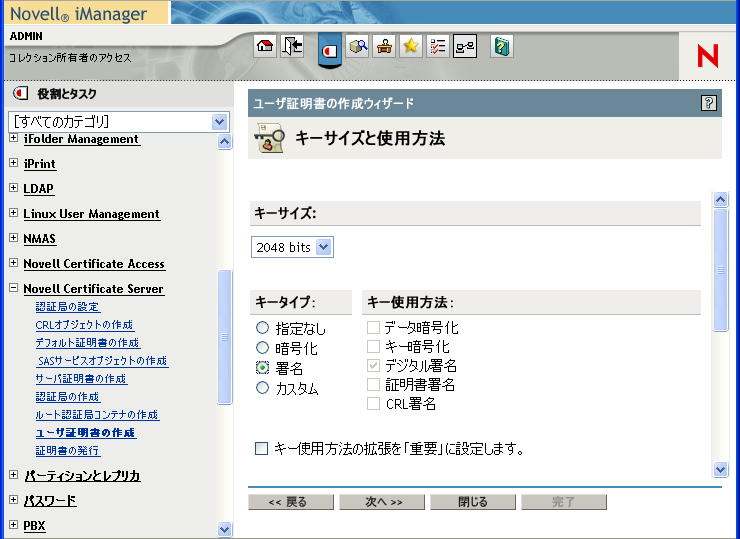Expand the iPrint plus box
740x539 pixels.
[x=14, y=163]
